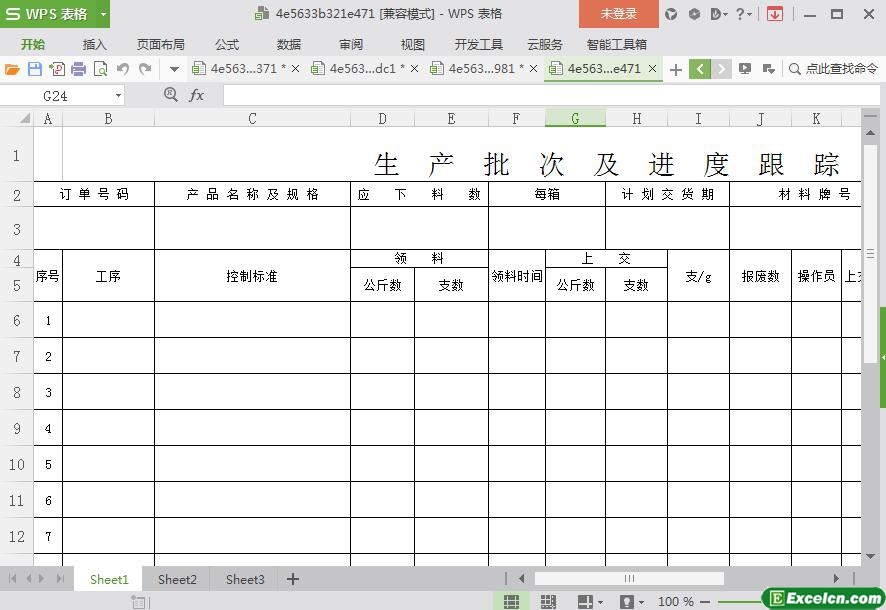
Task: Click the red download ribbon toggle icon
Action: coord(775,14)
